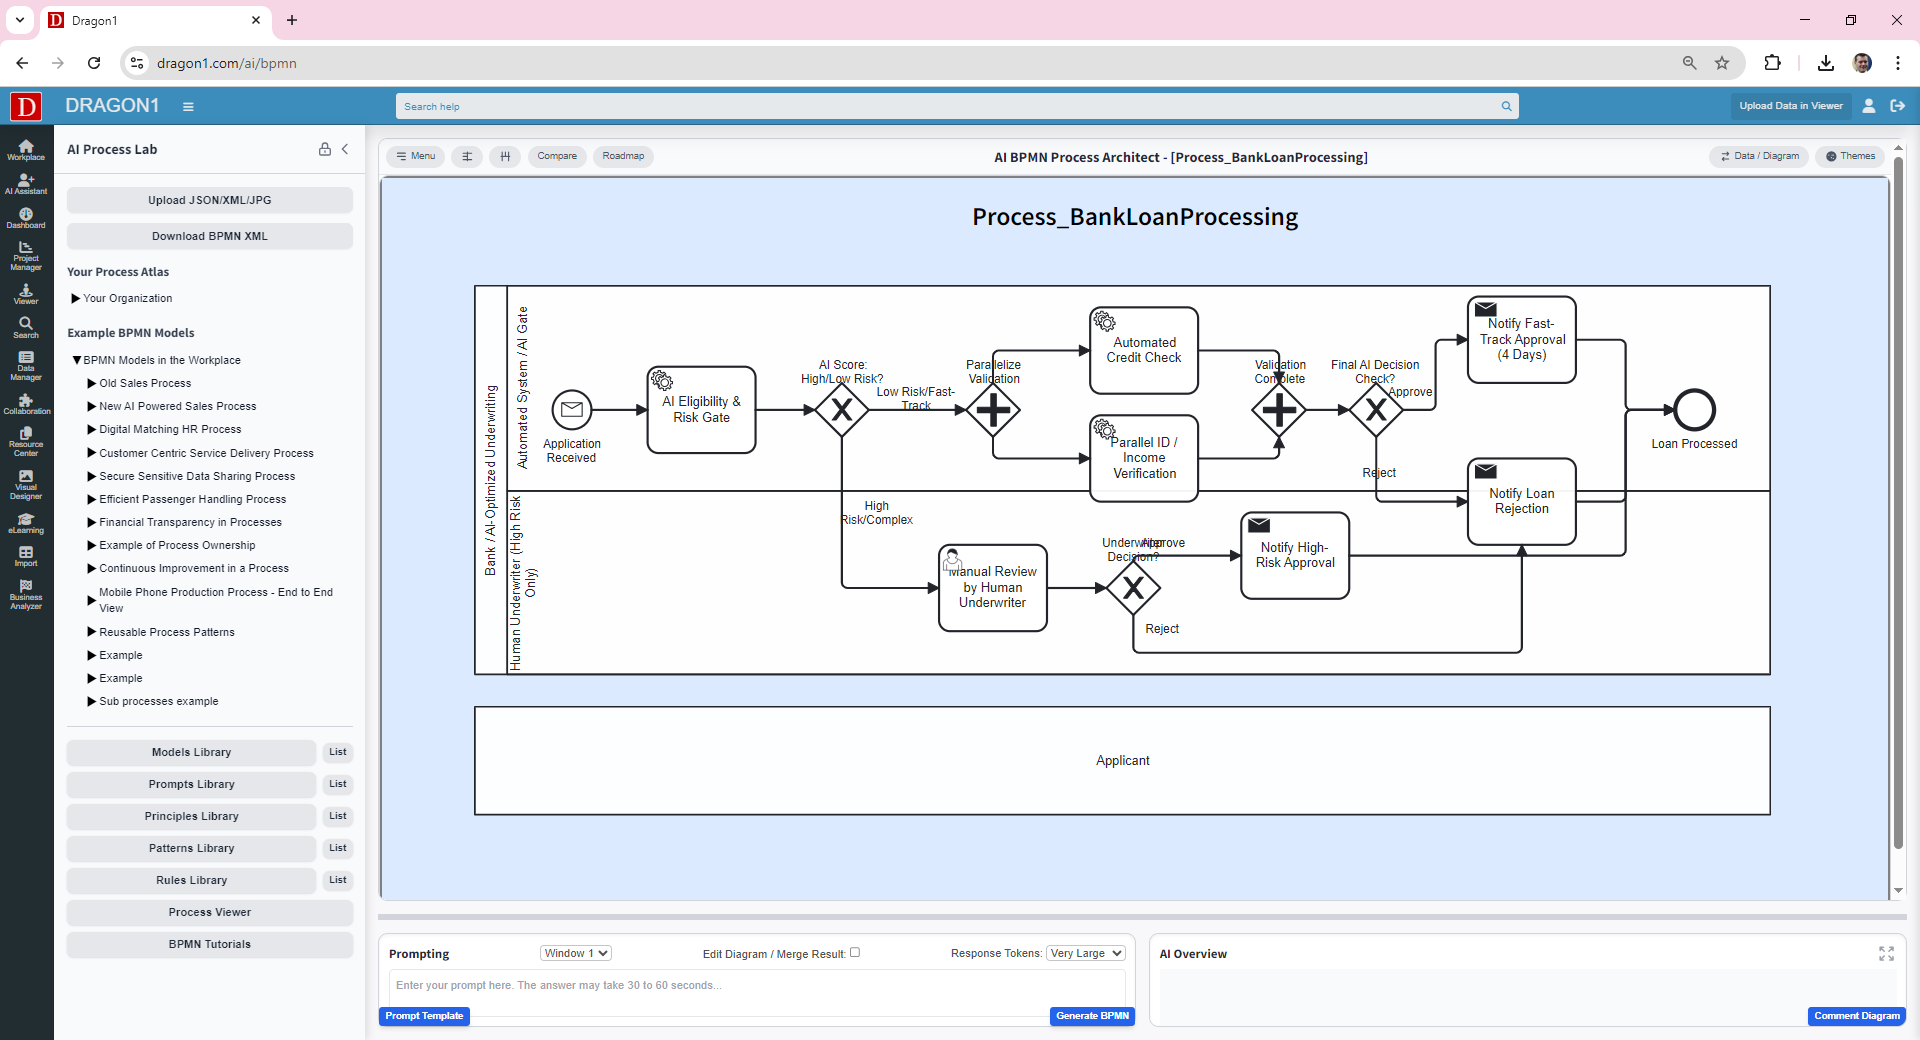
Task: Open the Roadmap tab
Action: (x=623, y=156)
